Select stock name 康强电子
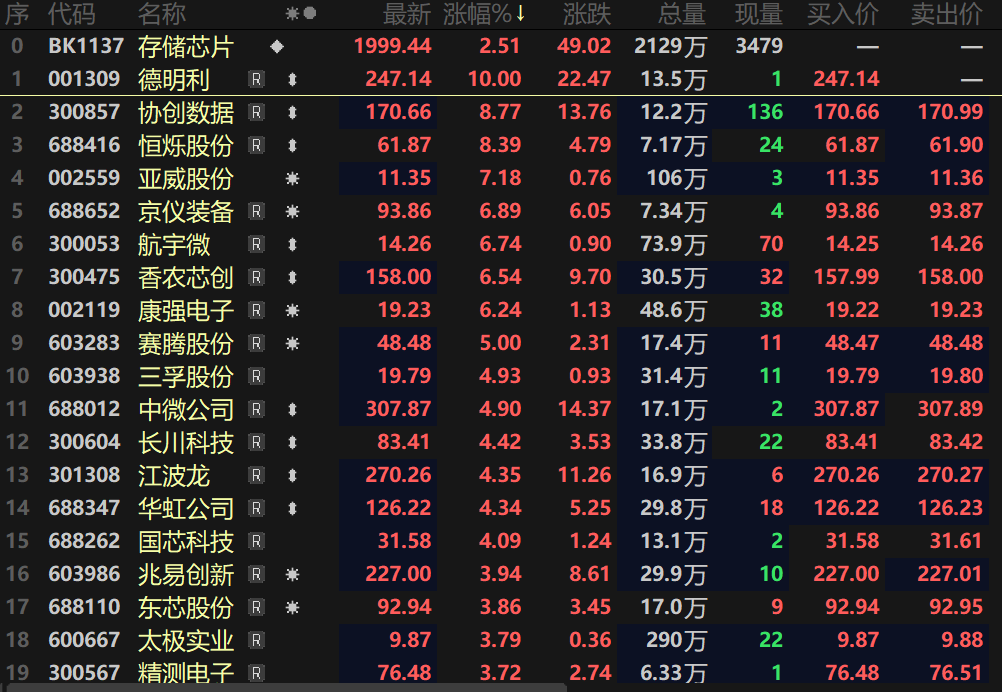The image size is (1002, 692). tap(186, 311)
